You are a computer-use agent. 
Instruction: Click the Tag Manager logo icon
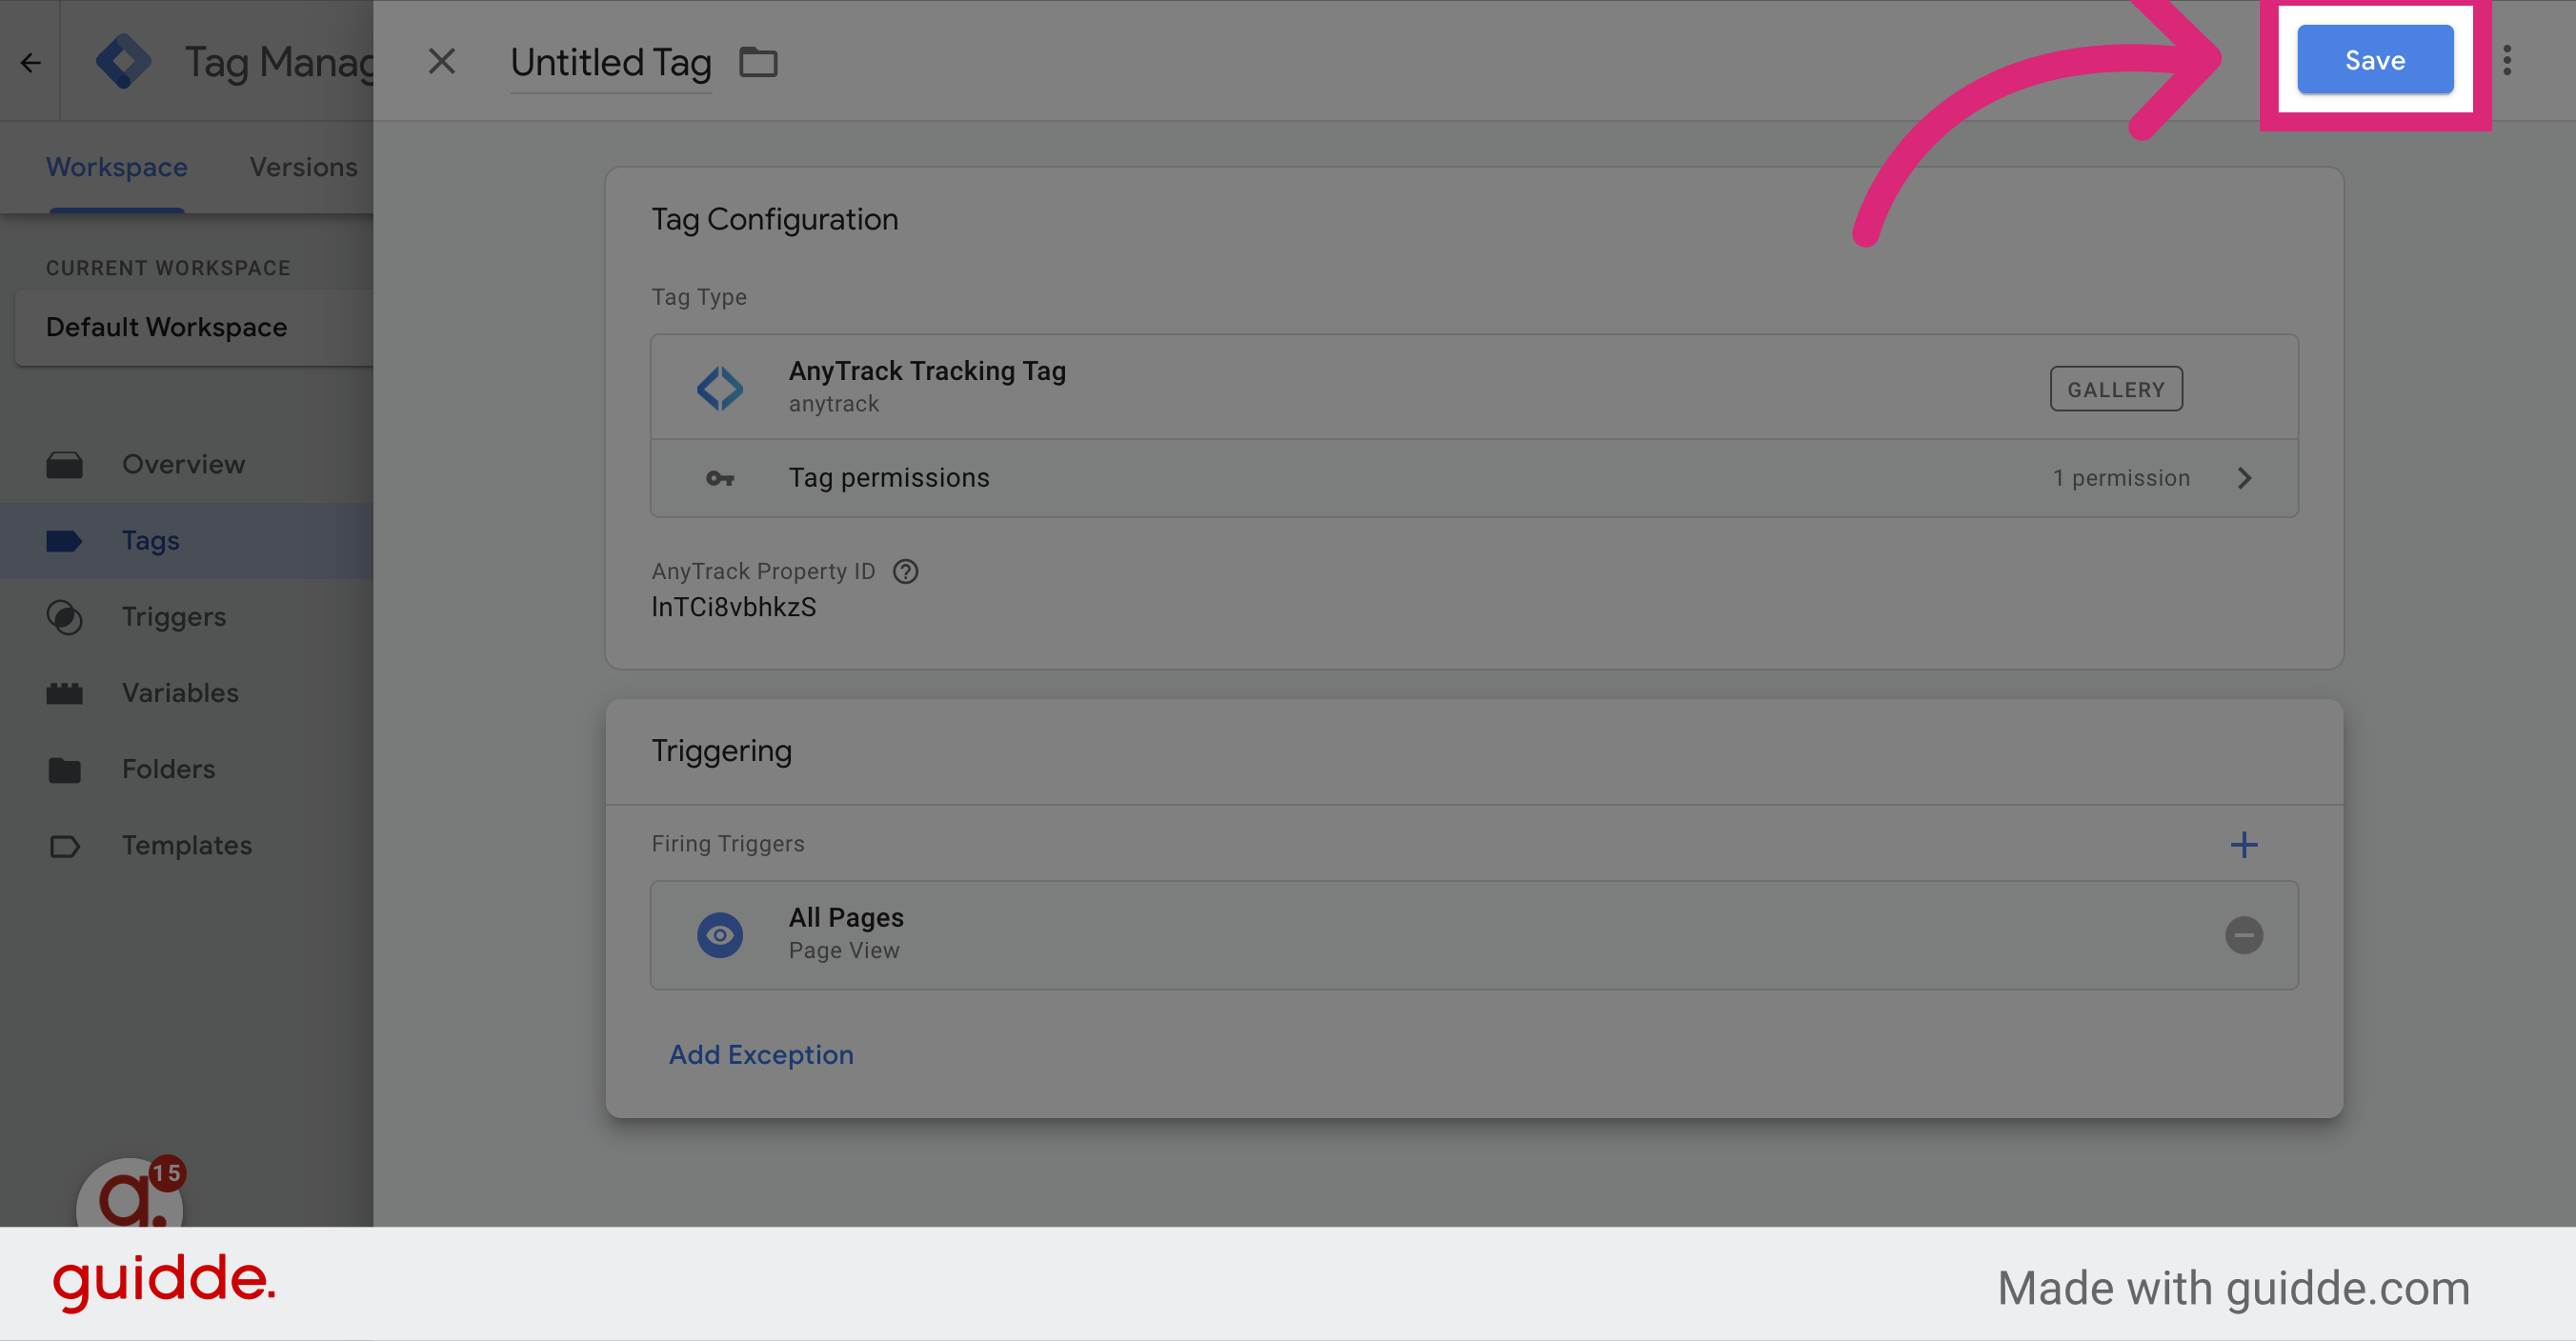pos(123,62)
